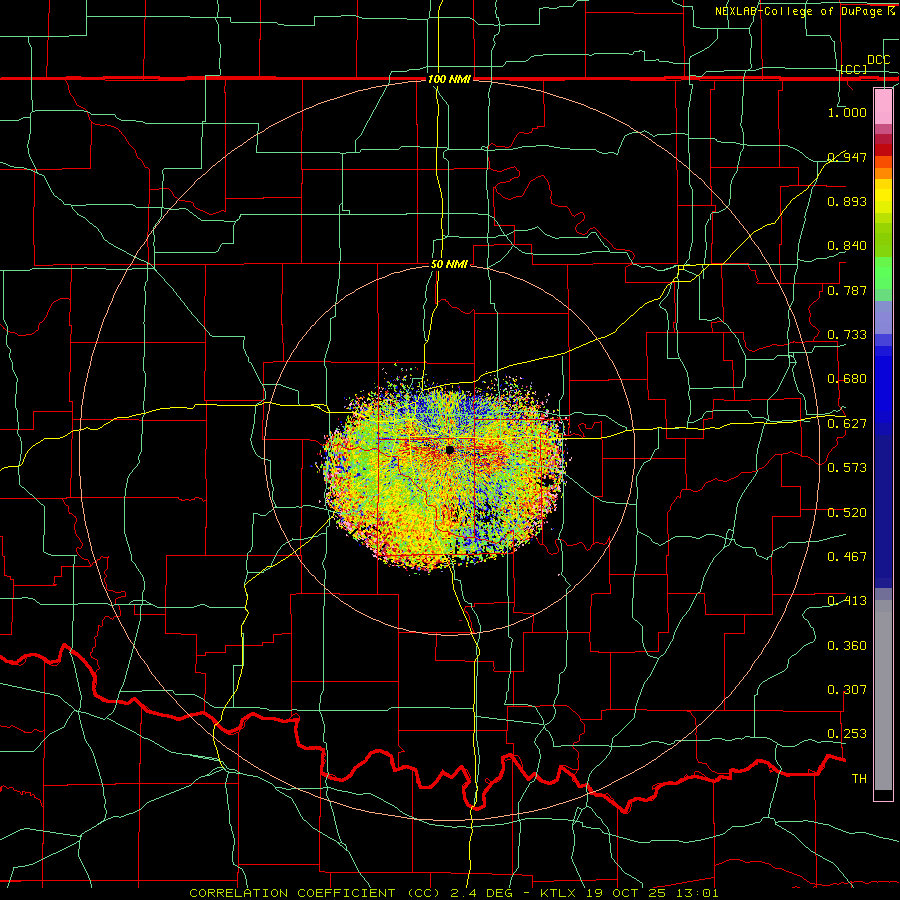This screenshot has height=900, width=900.
Task: Click the TH threshold label
Action: tap(859, 779)
